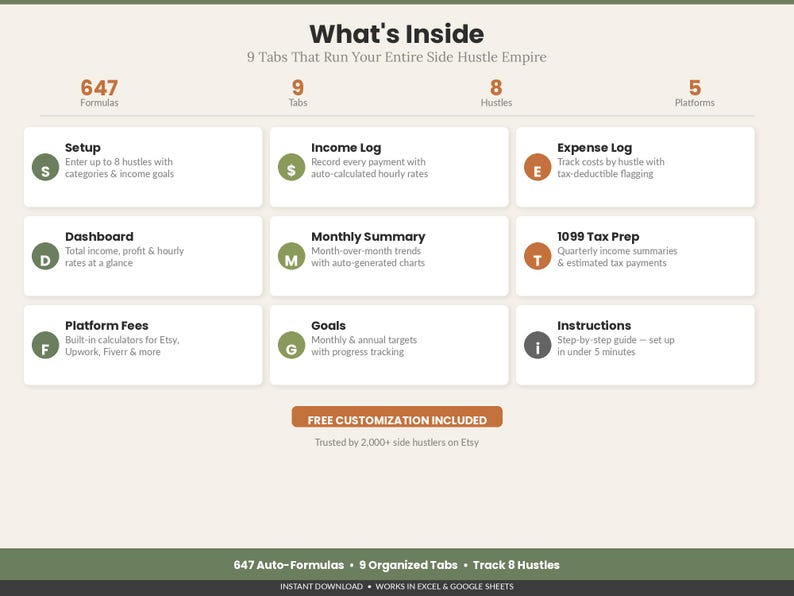Click the 647 Auto-Formulas footer banner text

tap(289, 565)
